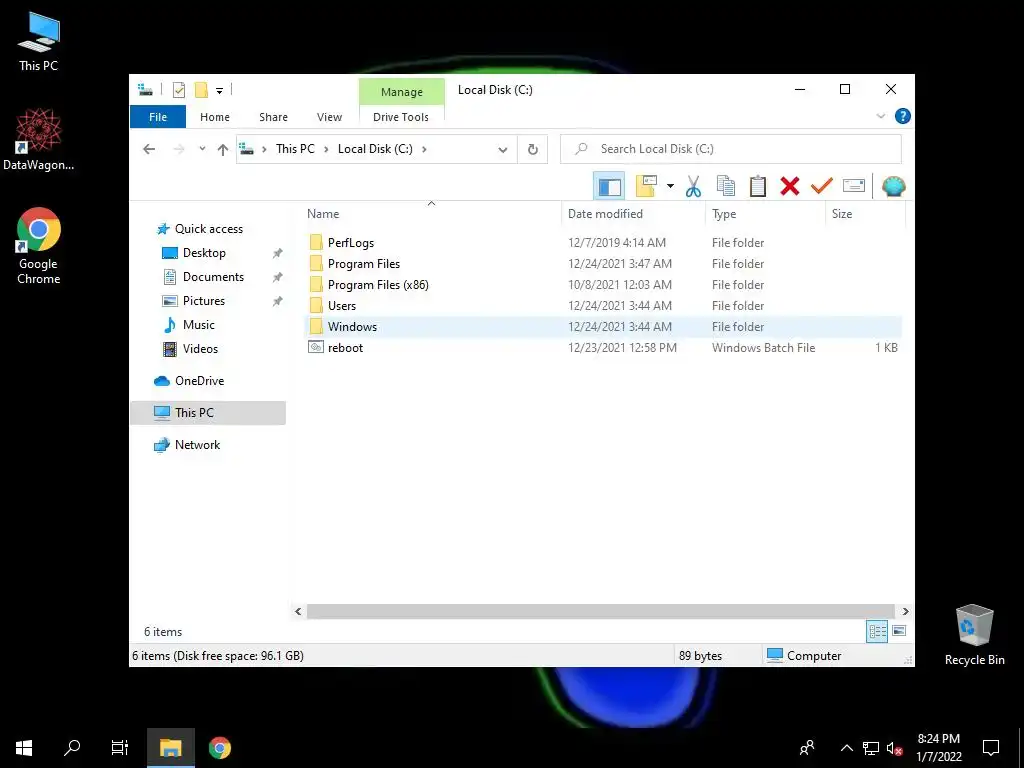Click the Refresh button
The image size is (1024, 768).
[x=533, y=150]
